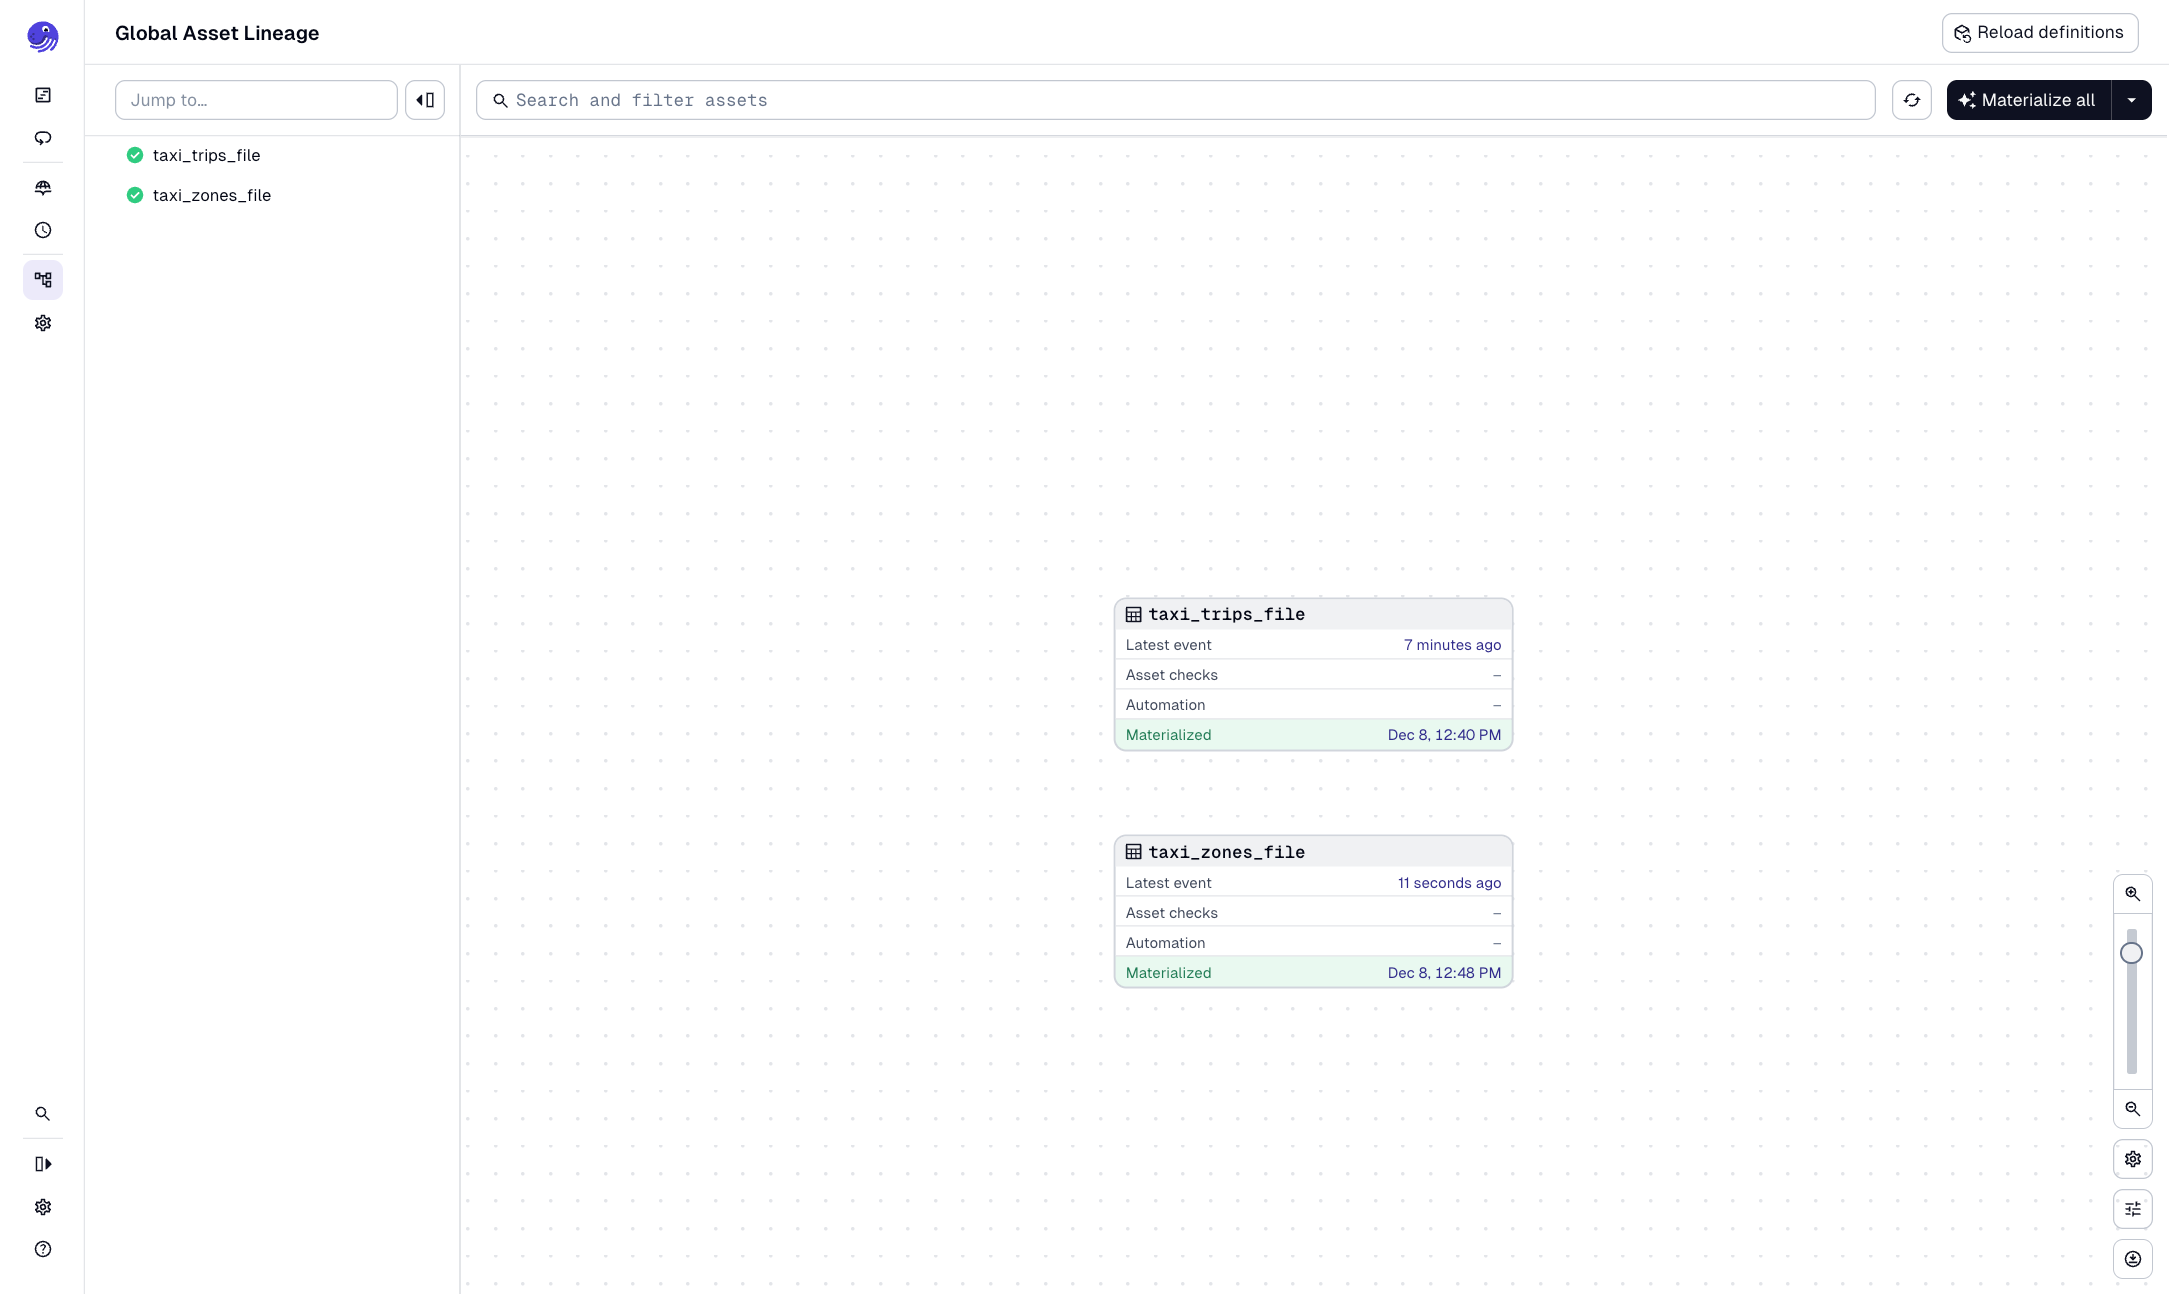Open the Deployment globe icon
The image size is (2169, 1294).
coord(42,187)
